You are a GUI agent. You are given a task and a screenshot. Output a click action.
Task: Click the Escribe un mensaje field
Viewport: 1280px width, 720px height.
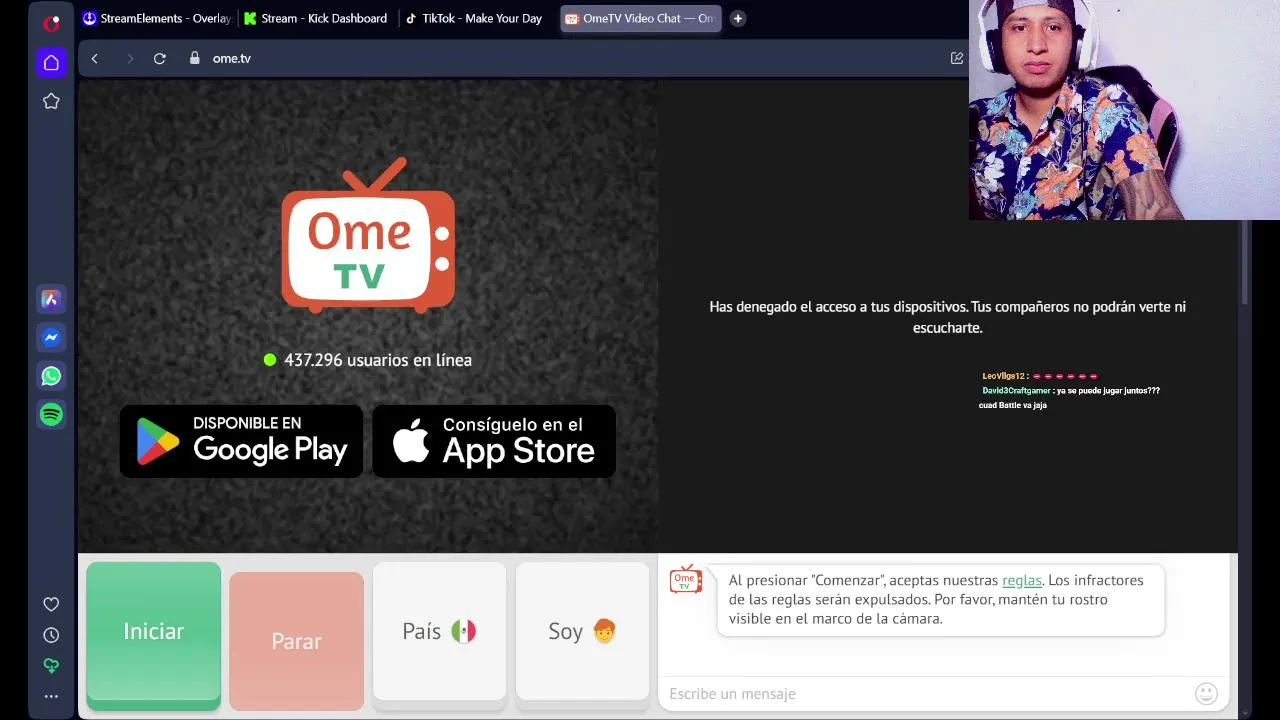pyautogui.click(x=928, y=693)
